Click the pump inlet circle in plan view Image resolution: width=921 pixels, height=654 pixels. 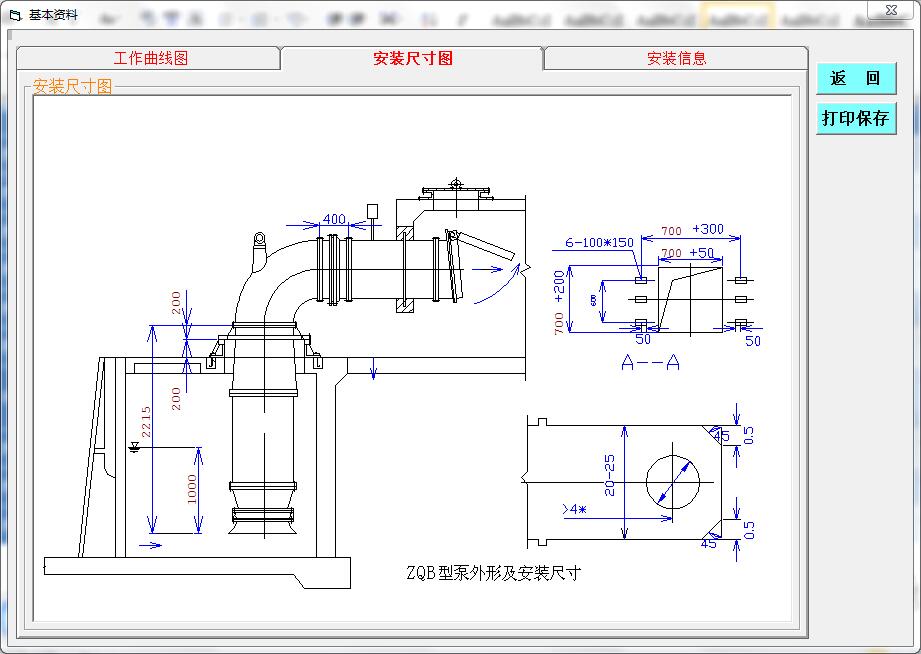[x=673, y=482]
